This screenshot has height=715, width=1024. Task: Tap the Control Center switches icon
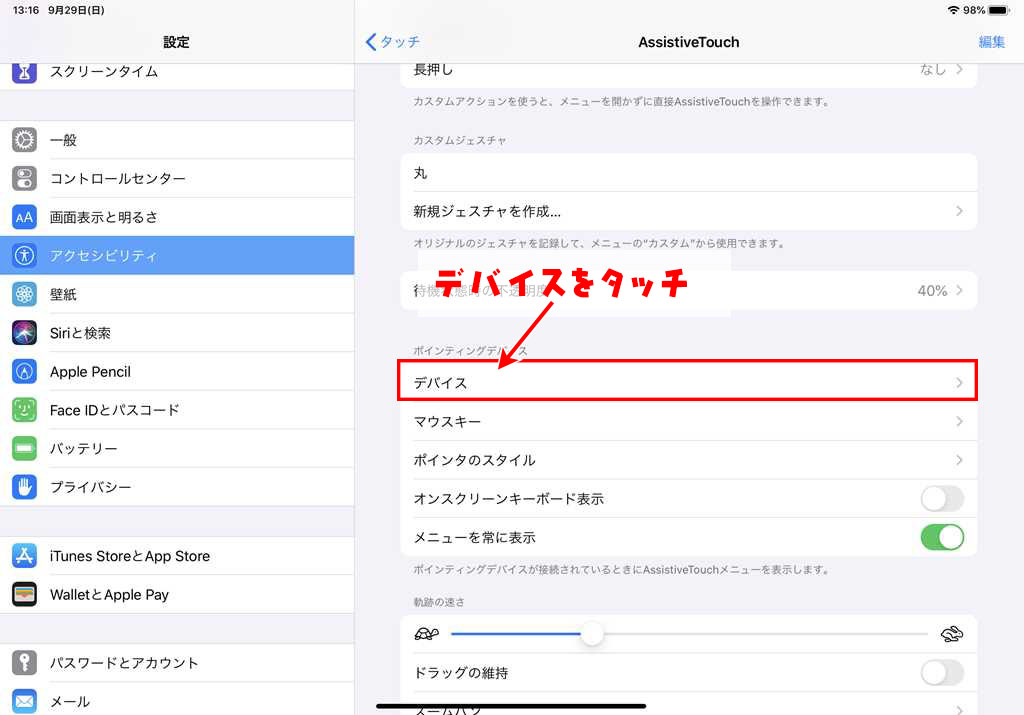tap(24, 178)
